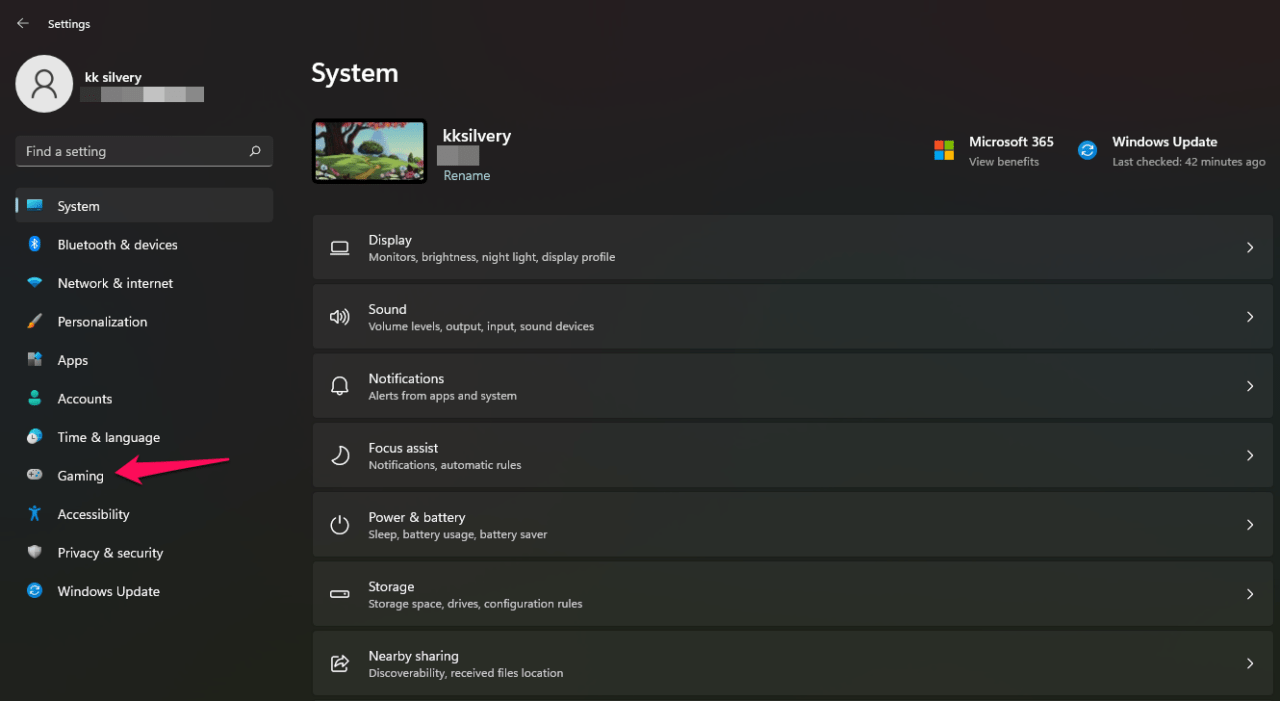Open Storage row chevron arrow
The image size is (1280, 701).
(1249, 594)
